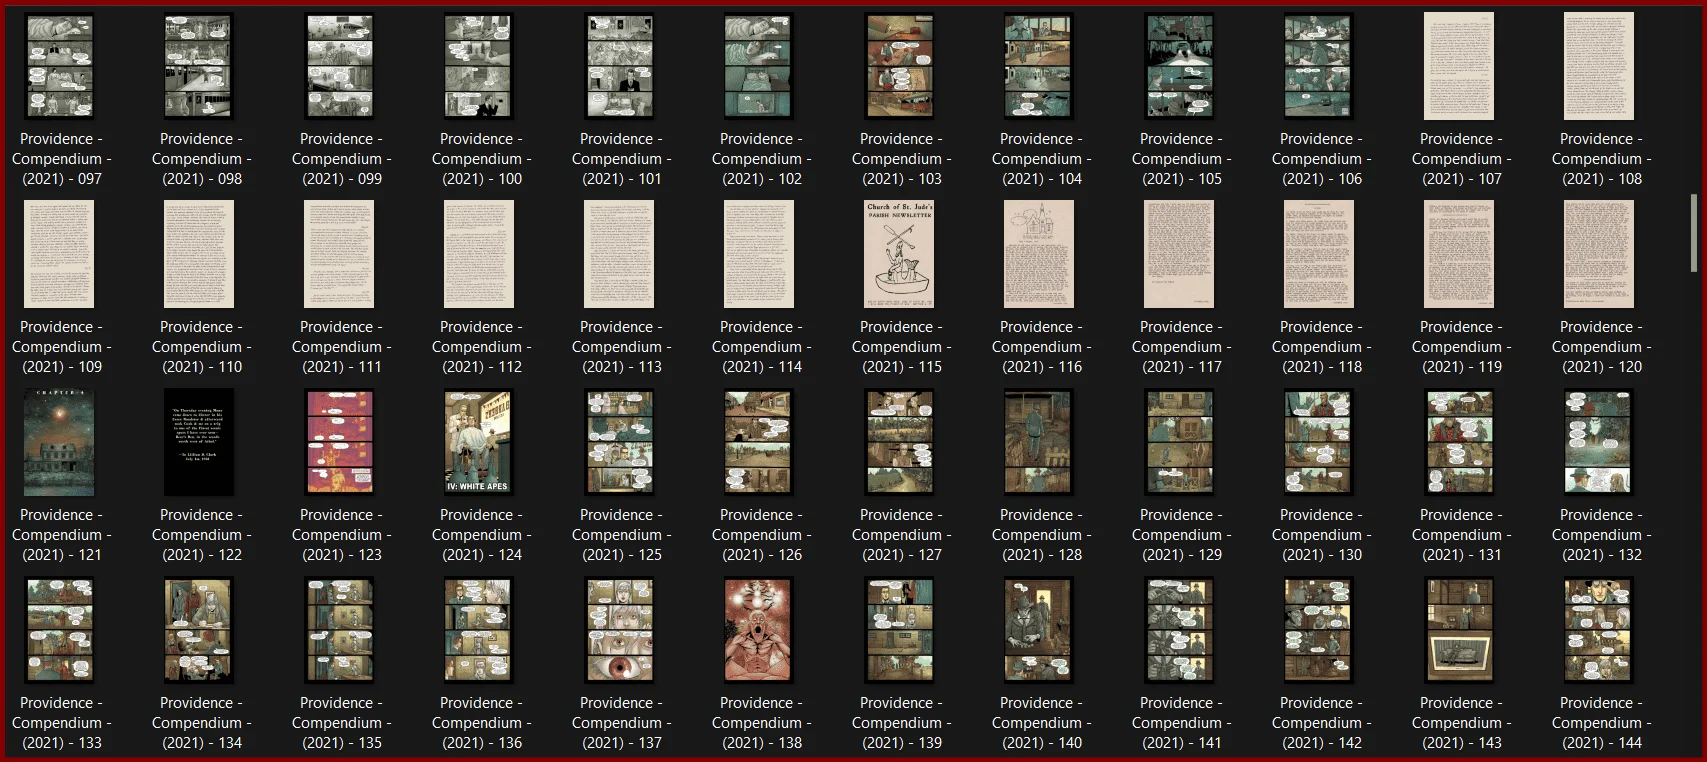Click the page 104 comic thumbnail
This screenshot has height=762, width=1707.
1039,66
